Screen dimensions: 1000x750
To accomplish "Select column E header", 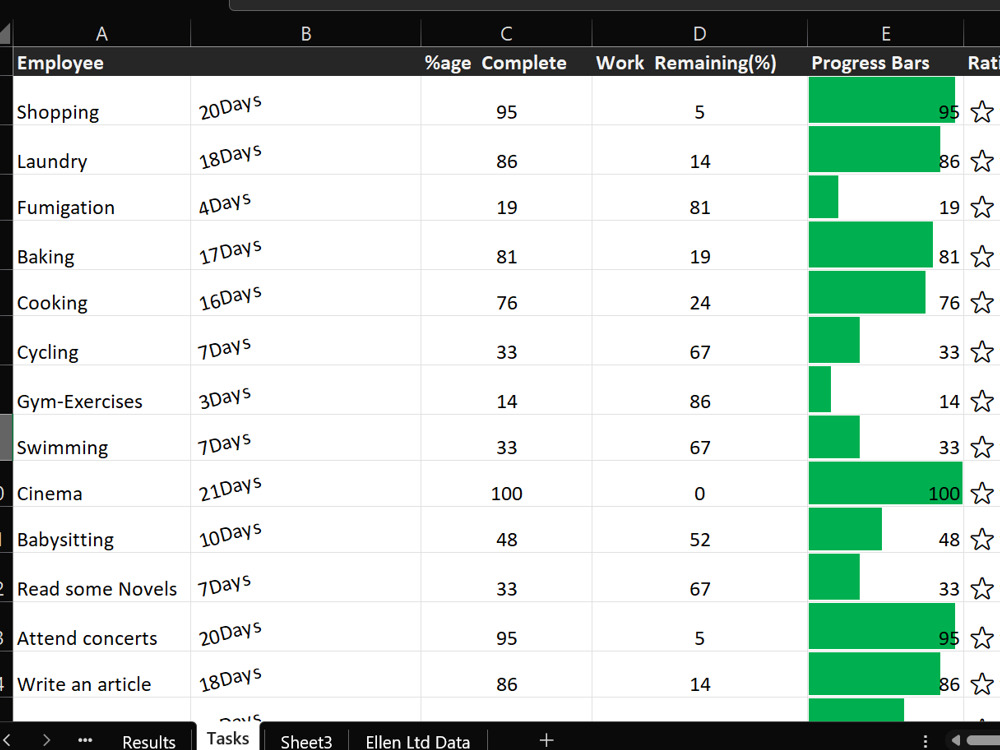I will click(886, 33).
